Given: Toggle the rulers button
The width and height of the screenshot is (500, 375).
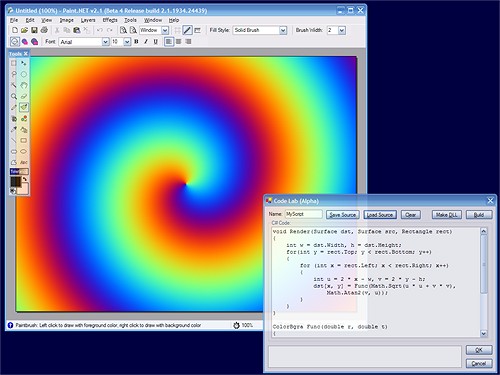Looking at the screenshot, I should pyautogui.click(x=198, y=30).
